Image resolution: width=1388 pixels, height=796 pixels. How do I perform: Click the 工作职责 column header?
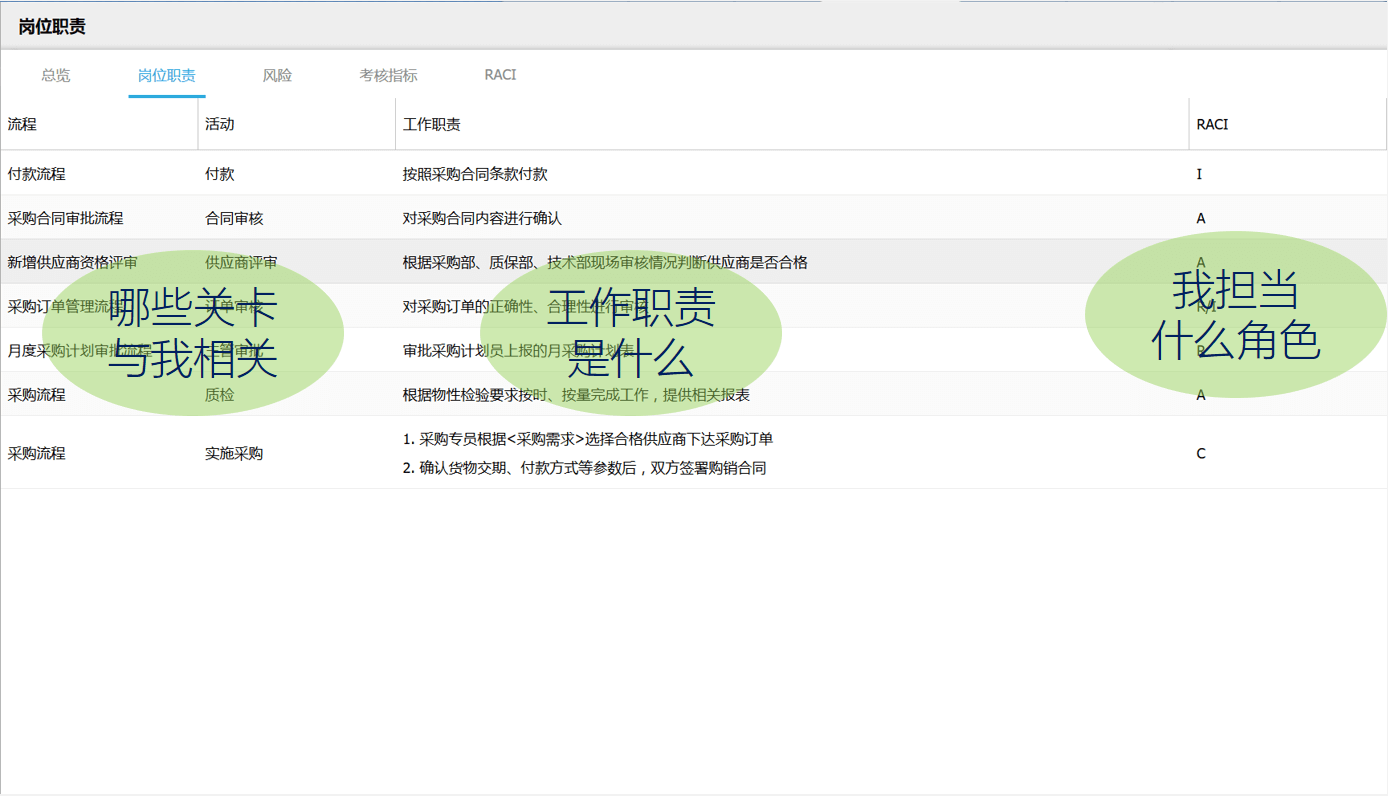432,125
